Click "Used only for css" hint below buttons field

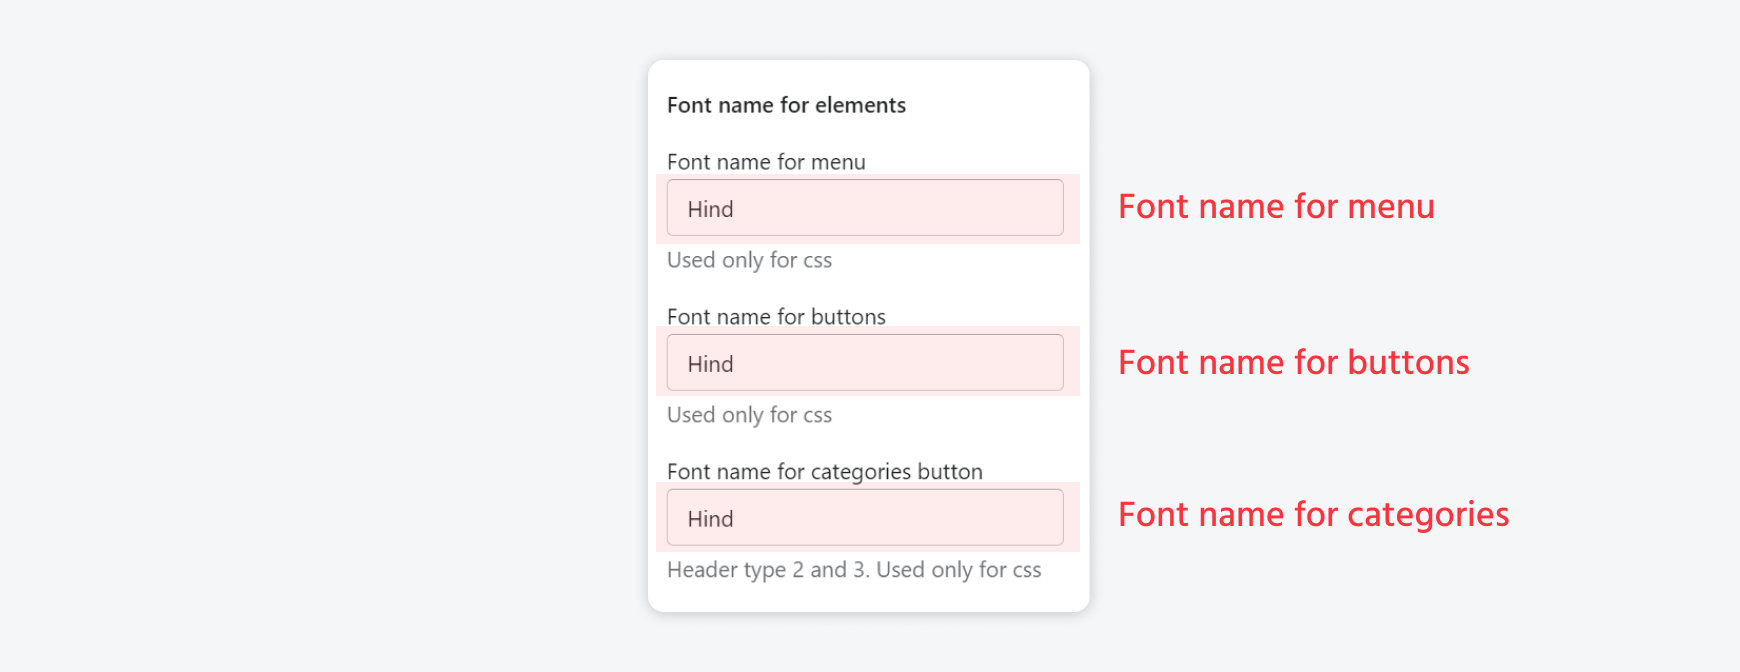(749, 415)
